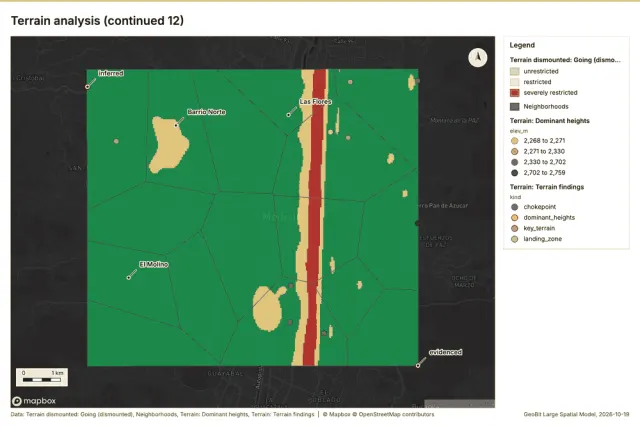Click the 2,702 to 2,759 elevation marker
Image resolution: width=640 pixels, height=427 pixels.
[x=515, y=173]
